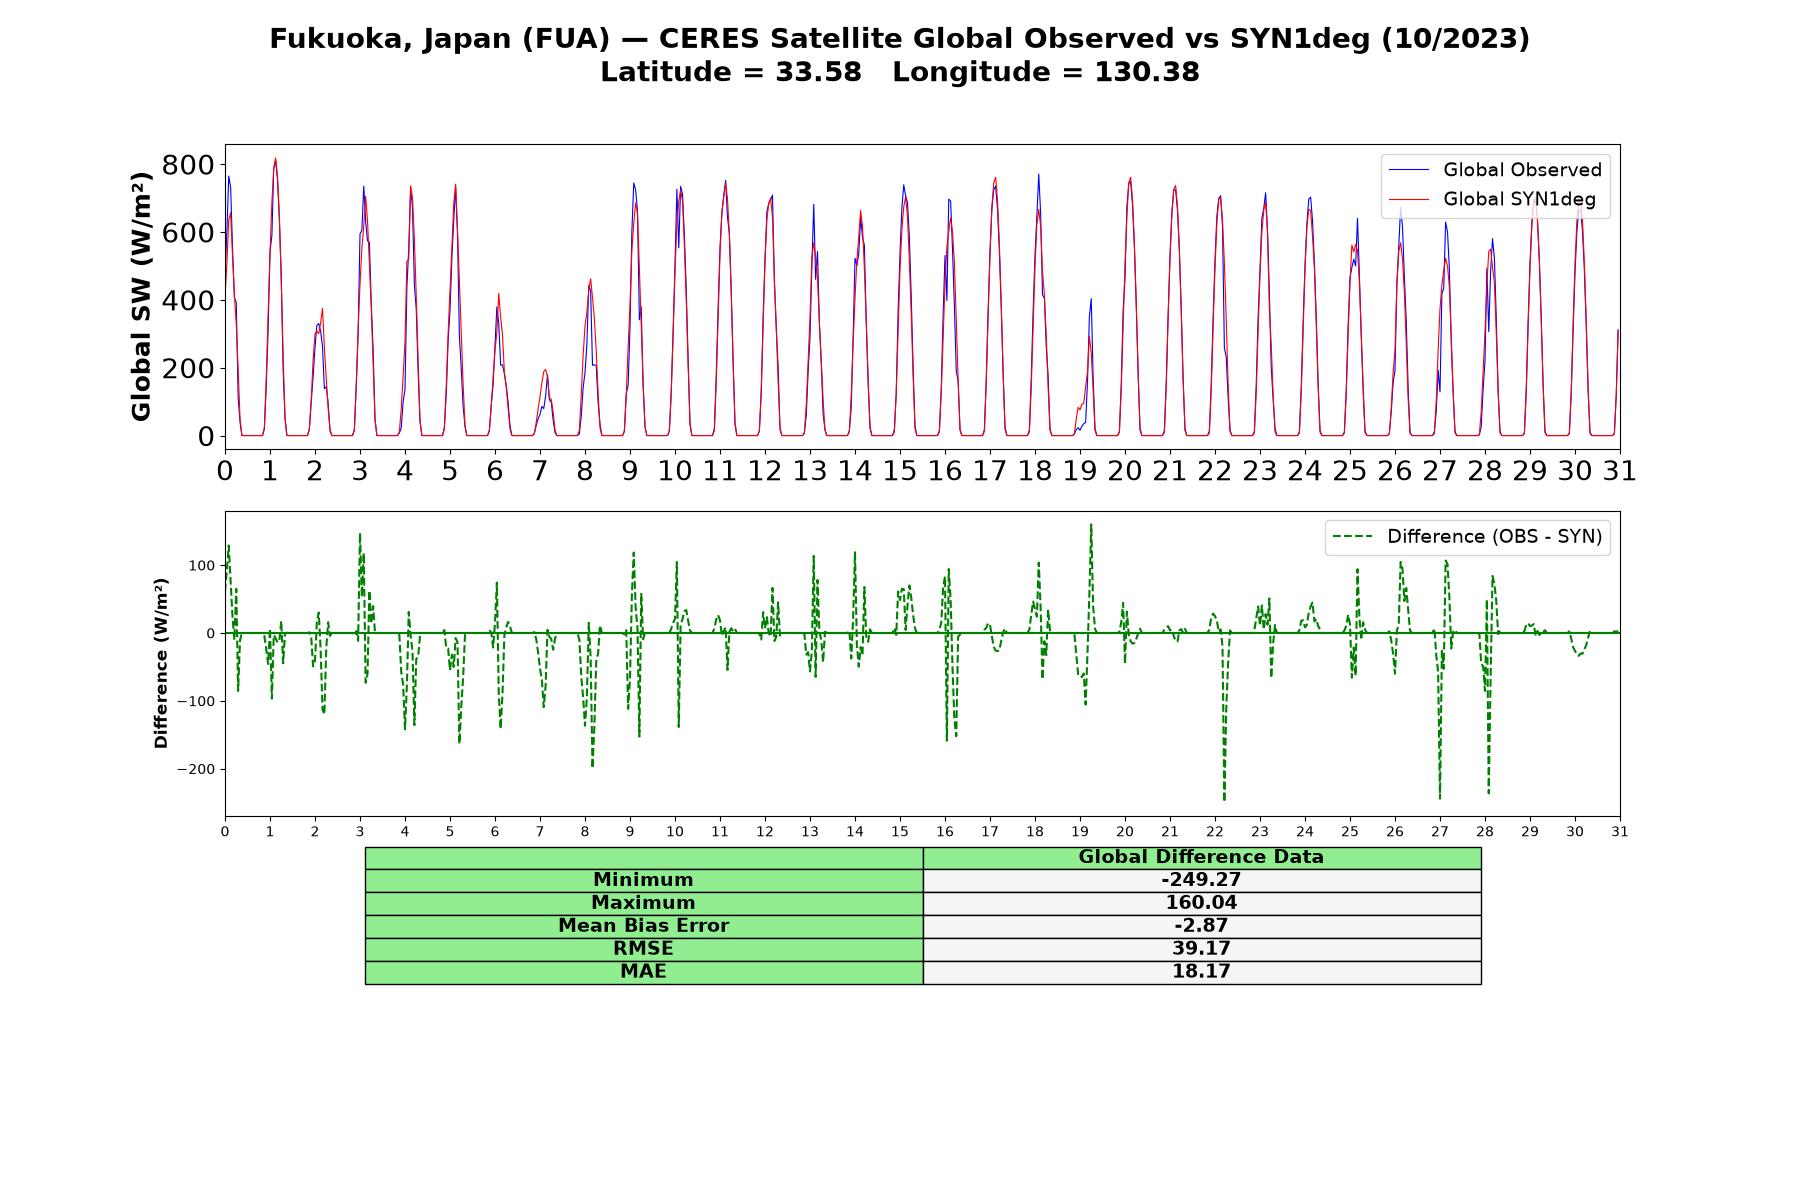This screenshot has height=1200, width=1800.
Task: Click the blue line sample in legend
Action: [x=1410, y=171]
